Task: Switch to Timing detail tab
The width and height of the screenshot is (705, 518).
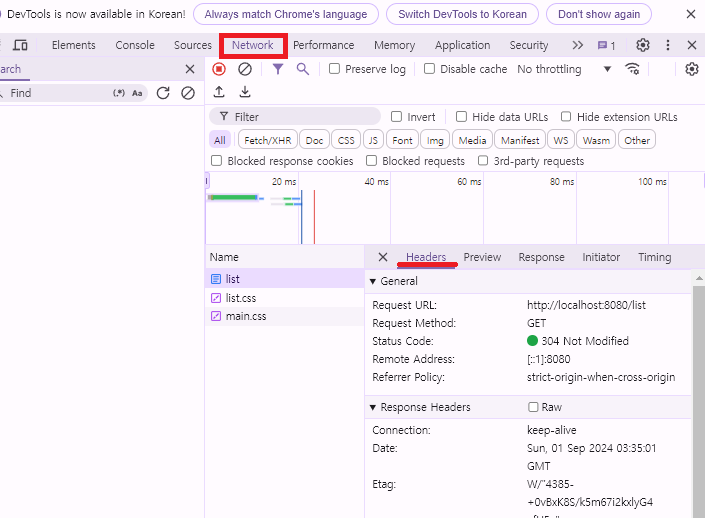Action: [655, 257]
